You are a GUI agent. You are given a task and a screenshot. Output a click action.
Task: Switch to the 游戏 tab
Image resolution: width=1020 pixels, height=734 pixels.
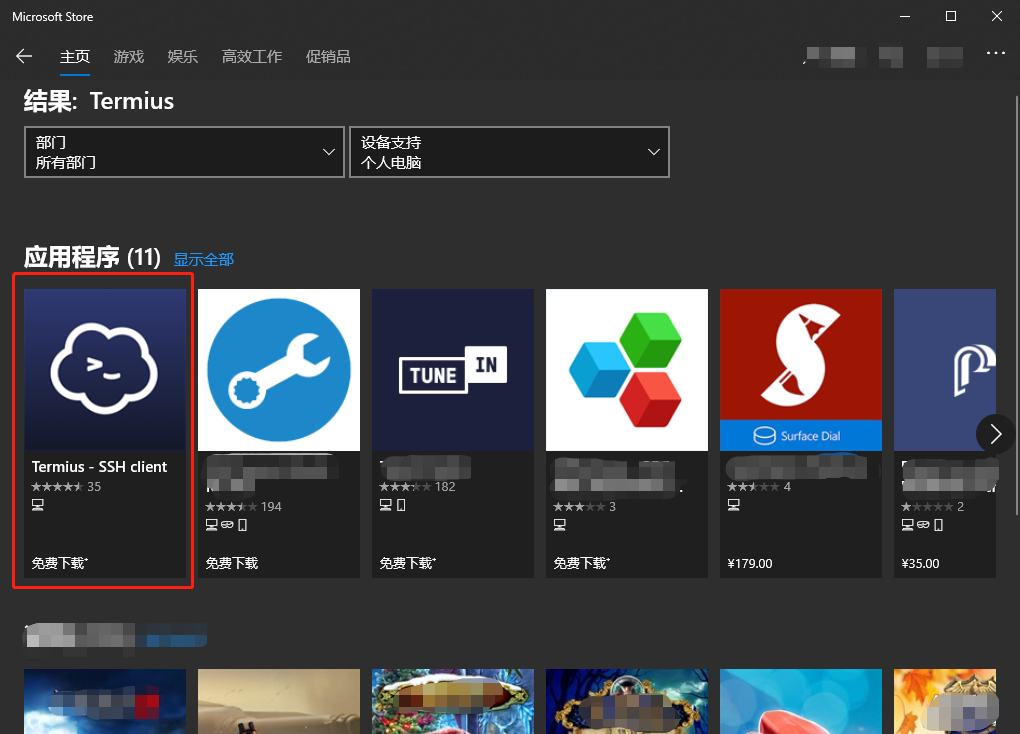(128, 56)
